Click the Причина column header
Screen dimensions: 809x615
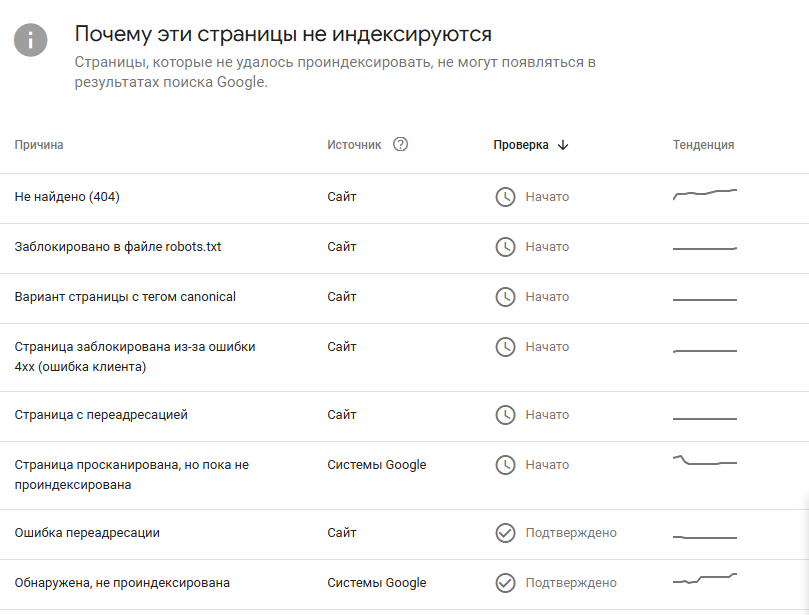tap(39, 145)
